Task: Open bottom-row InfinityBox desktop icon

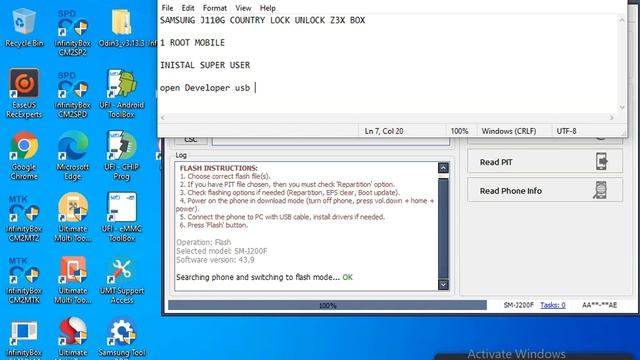Action: pos(24,339)
